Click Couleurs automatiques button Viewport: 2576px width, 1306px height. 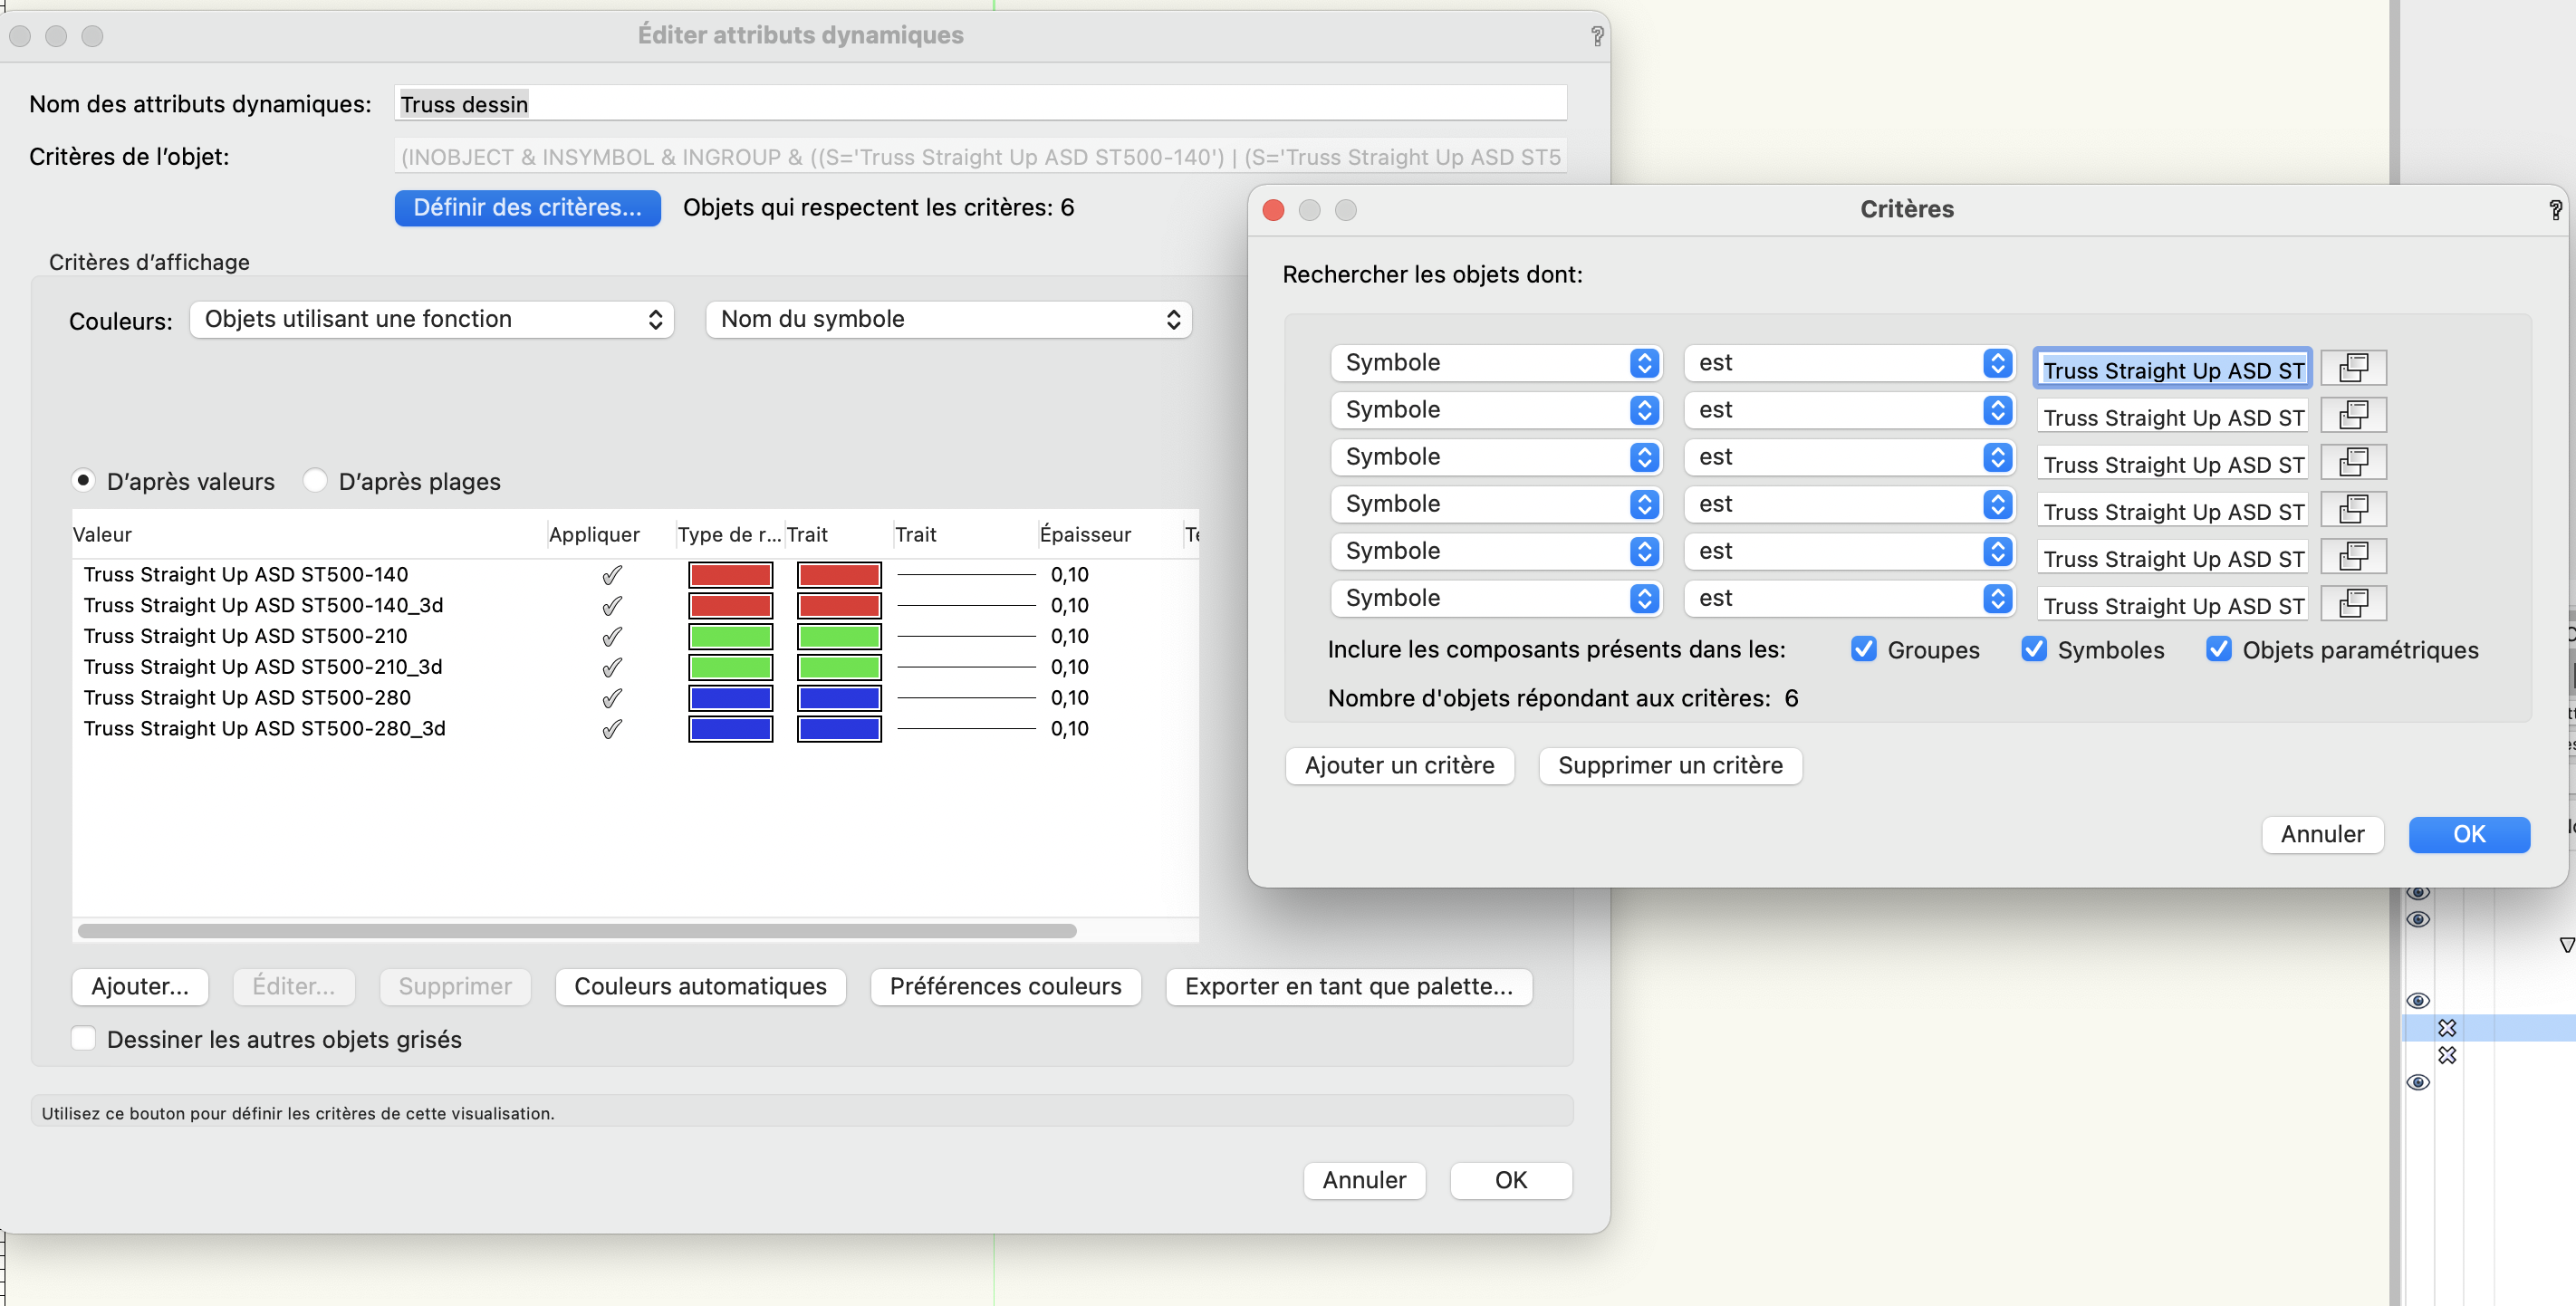700,986
